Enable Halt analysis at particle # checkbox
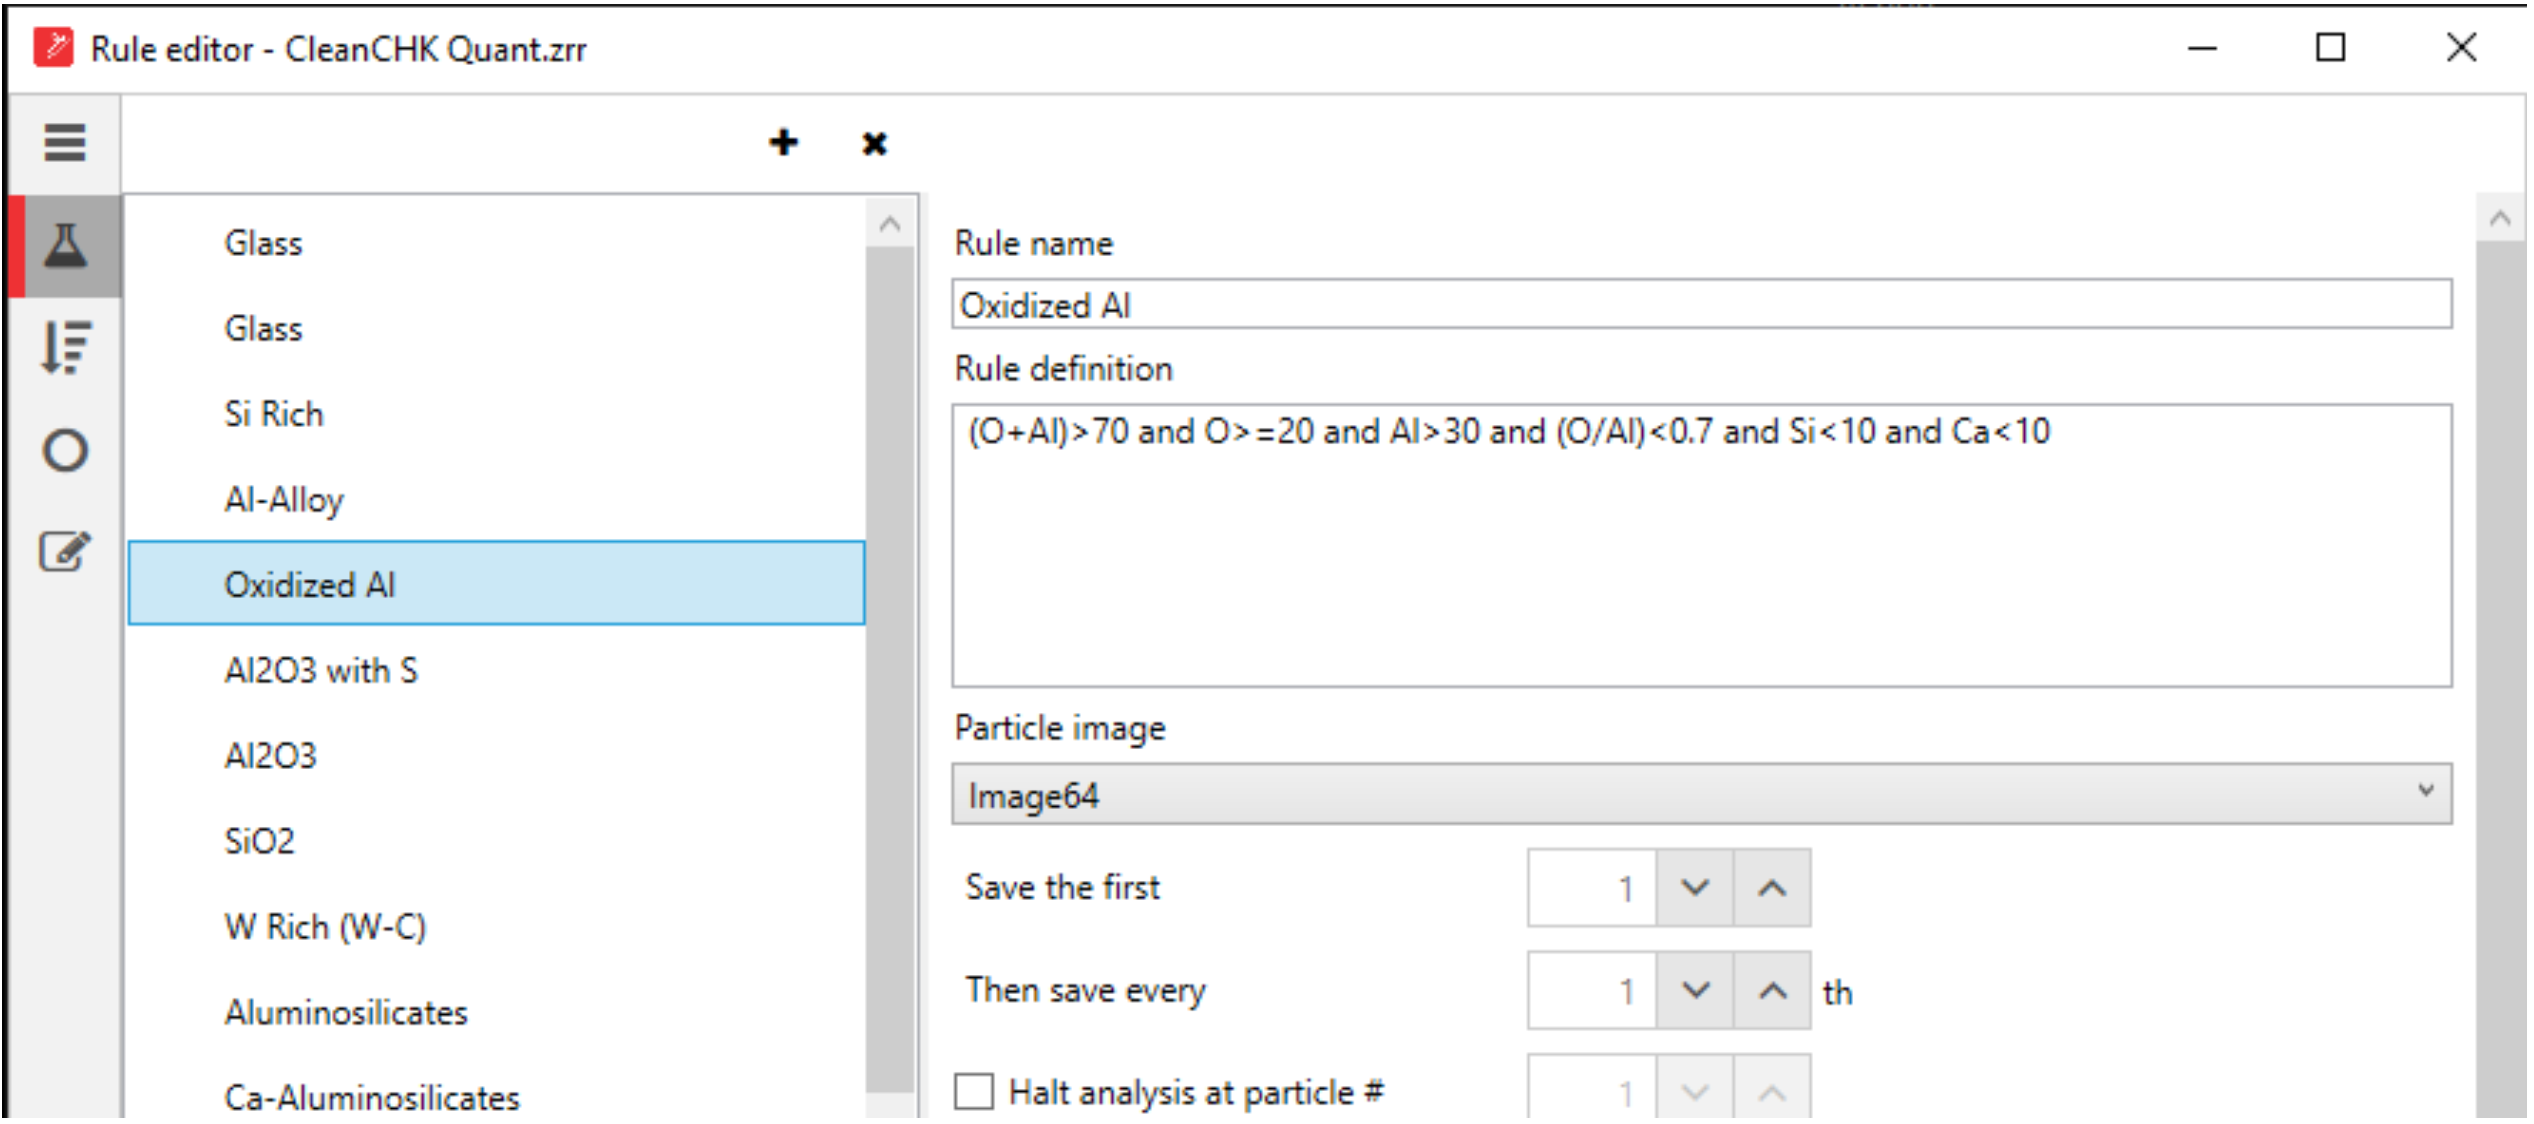The width and height of the screenshot is (2534, 1124). click(x=974, y=1091)
